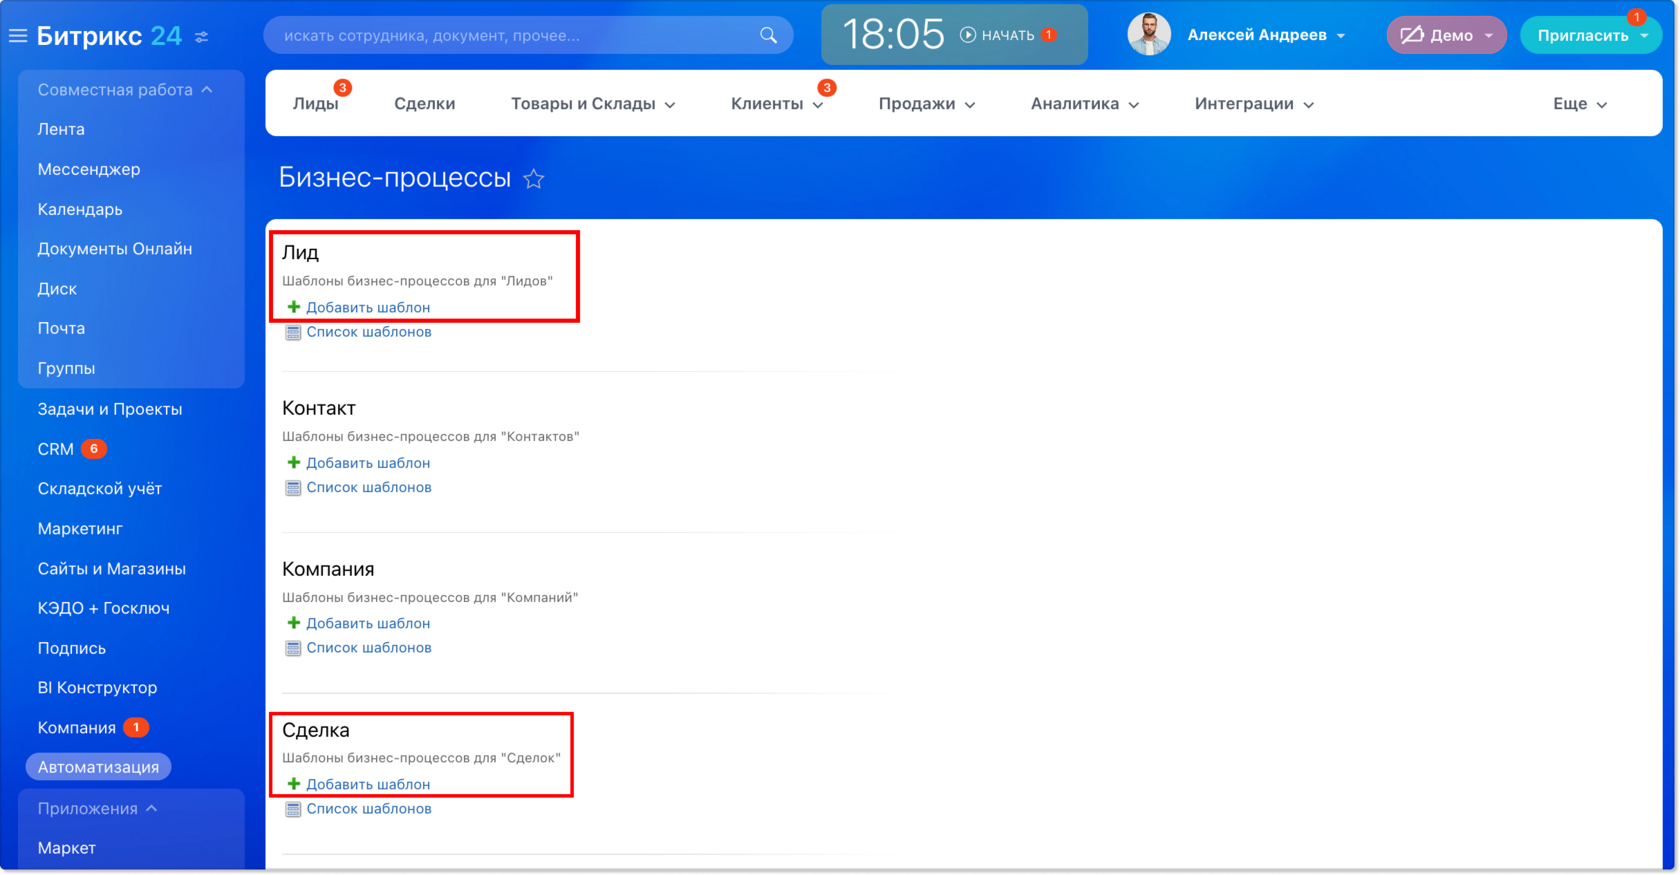The image size is (1680, 875).
Task: Expand the Товары и Склады dropdown
Action: [x=593, y=104]
